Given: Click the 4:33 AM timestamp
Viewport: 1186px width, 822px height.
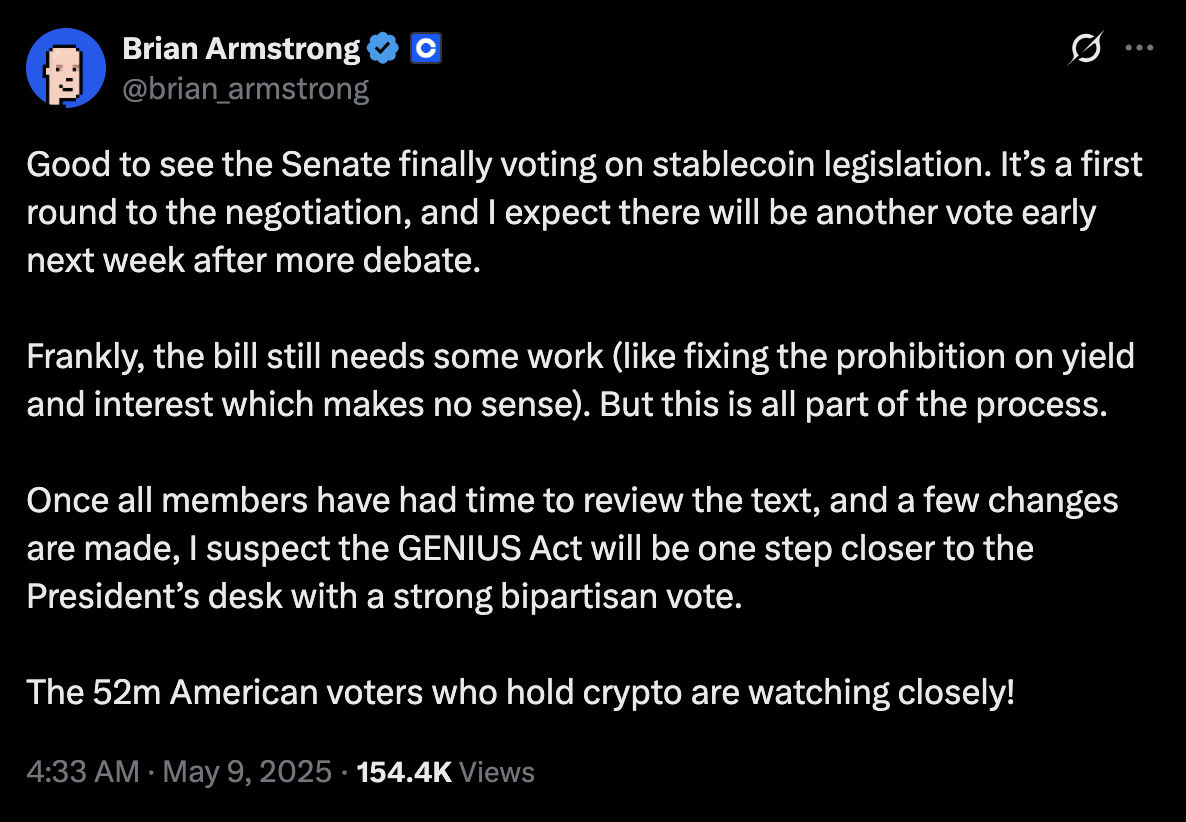Looking at the screenshot, I should (83, 772).
